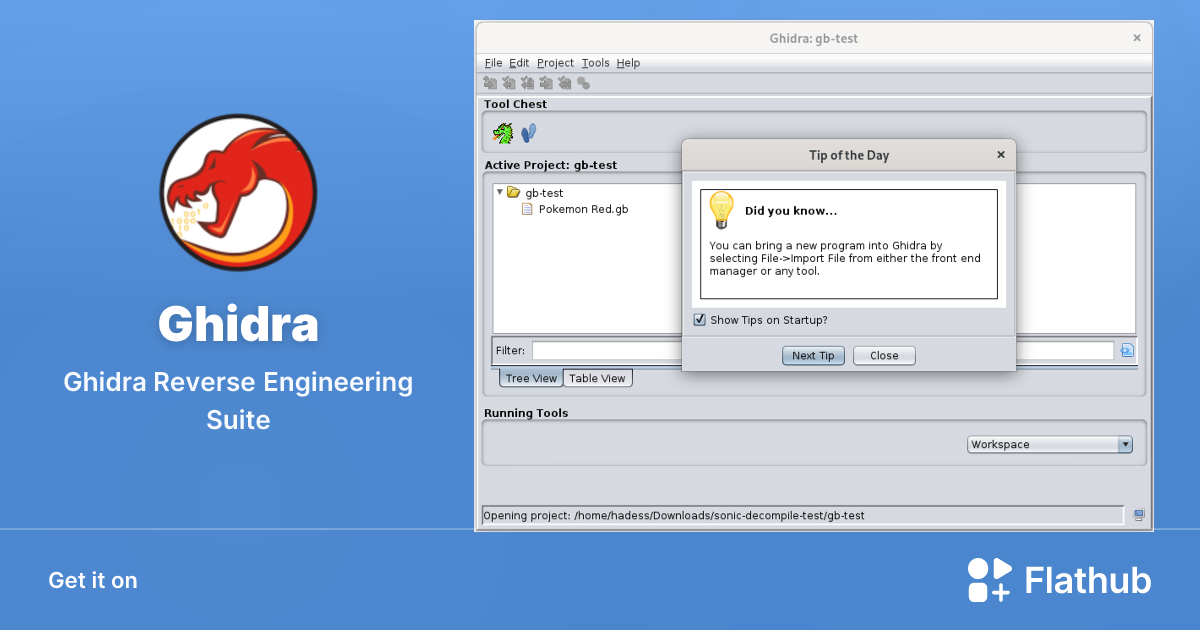Screen dimensions: 1200x630
Task: Select the first toolbar icon on the left
Action: tap(489, 83)
